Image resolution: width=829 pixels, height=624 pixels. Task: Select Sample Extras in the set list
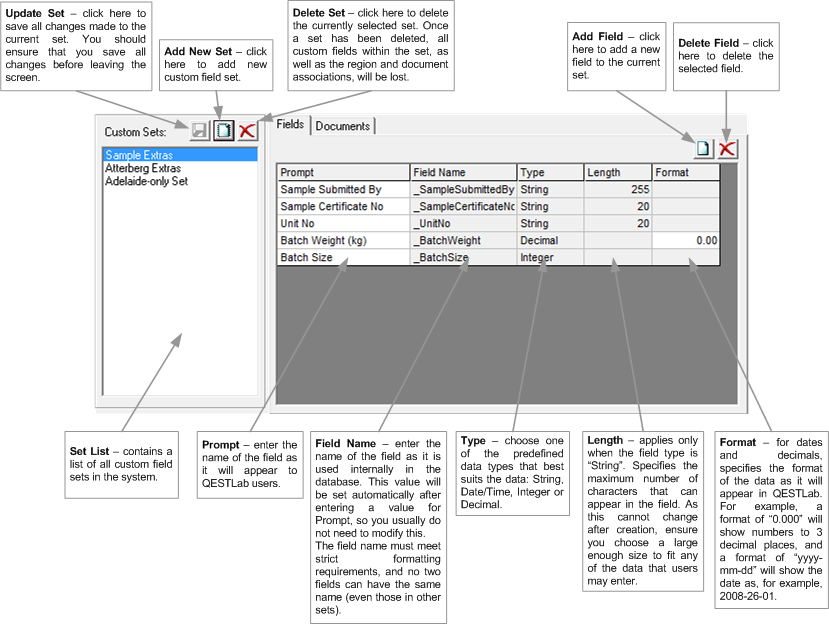point(139,156)
